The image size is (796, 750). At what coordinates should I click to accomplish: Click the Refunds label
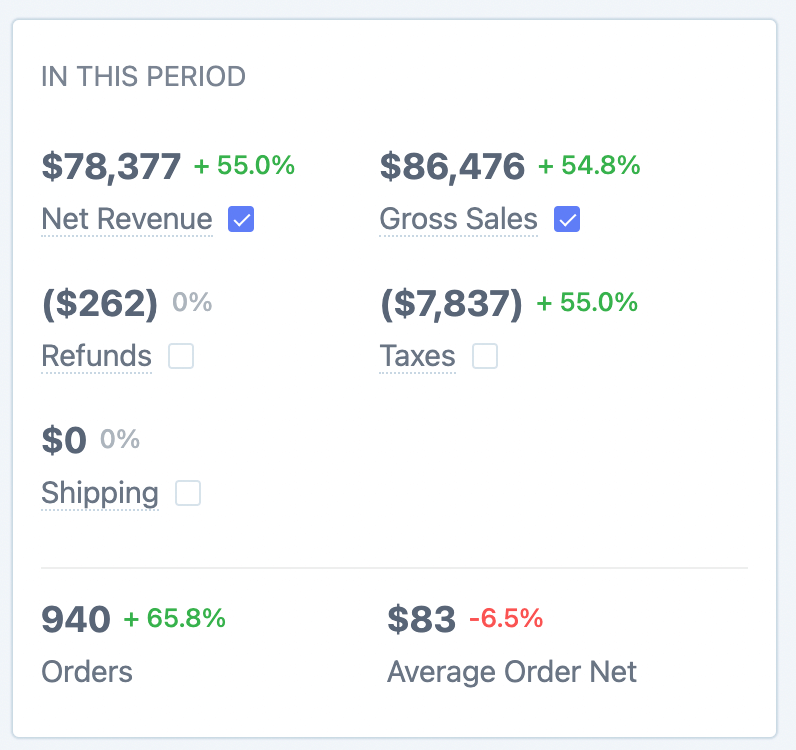pos(97,356)
